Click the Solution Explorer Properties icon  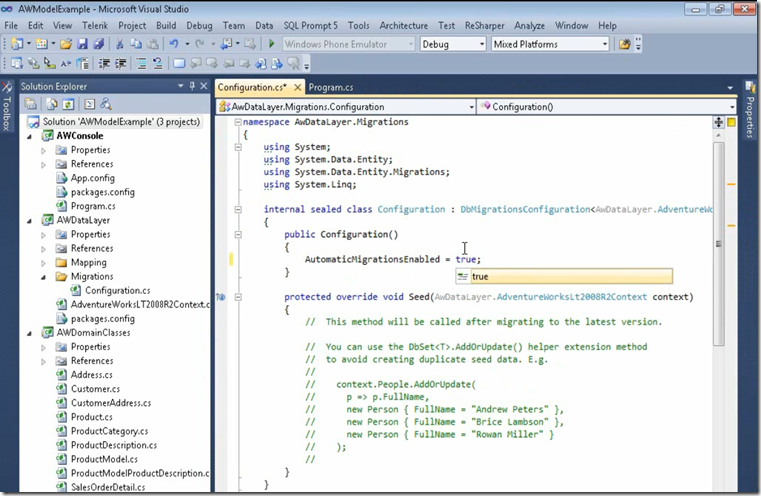pos(31,104)
